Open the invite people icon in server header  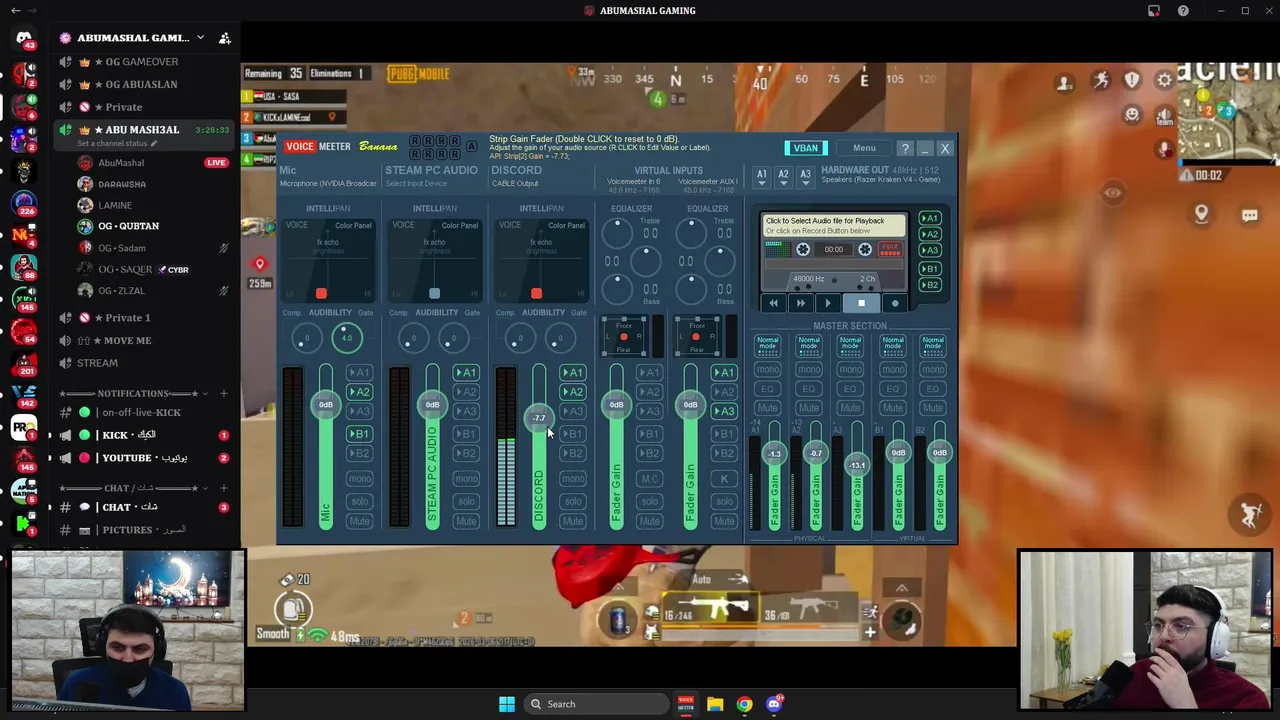click(225, 38)
